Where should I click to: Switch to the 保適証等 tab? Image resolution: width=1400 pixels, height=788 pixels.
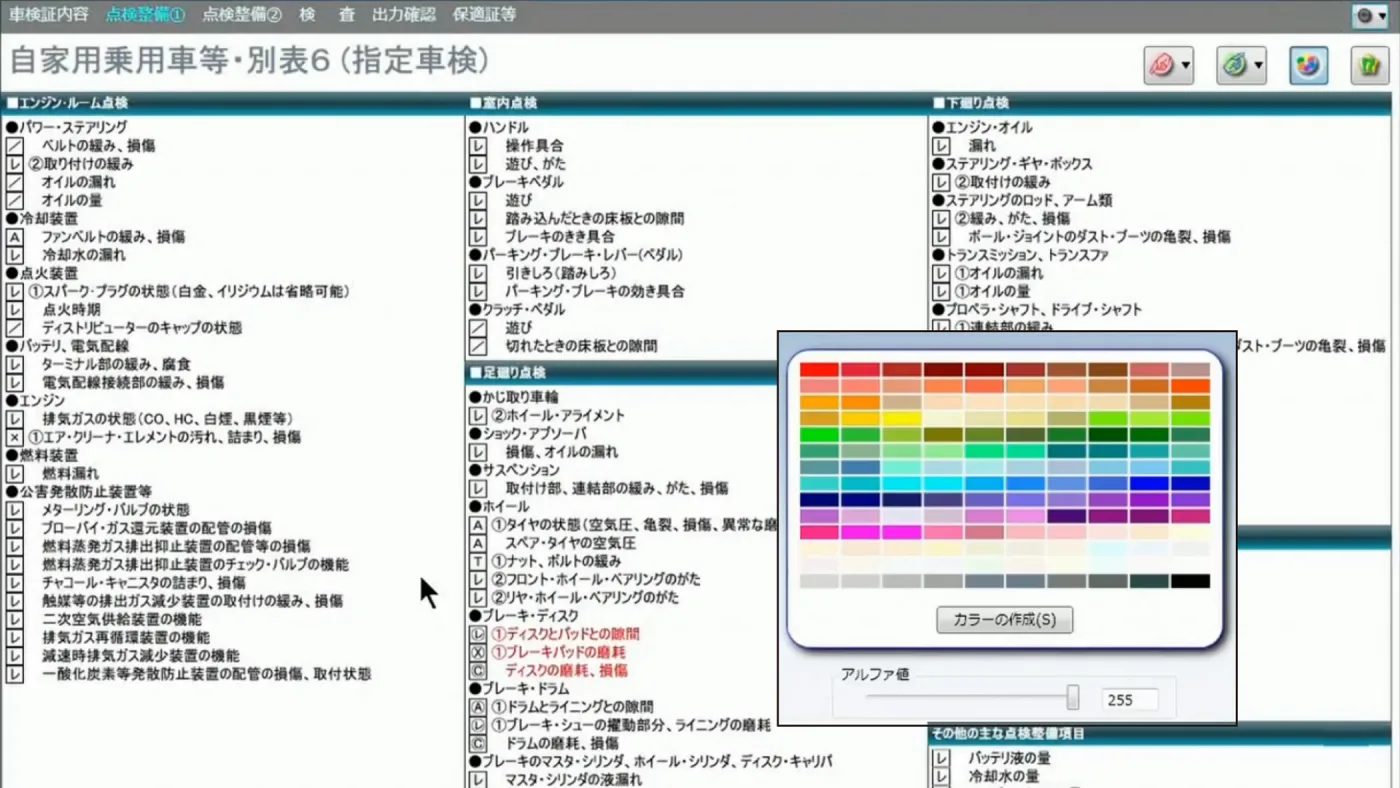pos(485,15)
